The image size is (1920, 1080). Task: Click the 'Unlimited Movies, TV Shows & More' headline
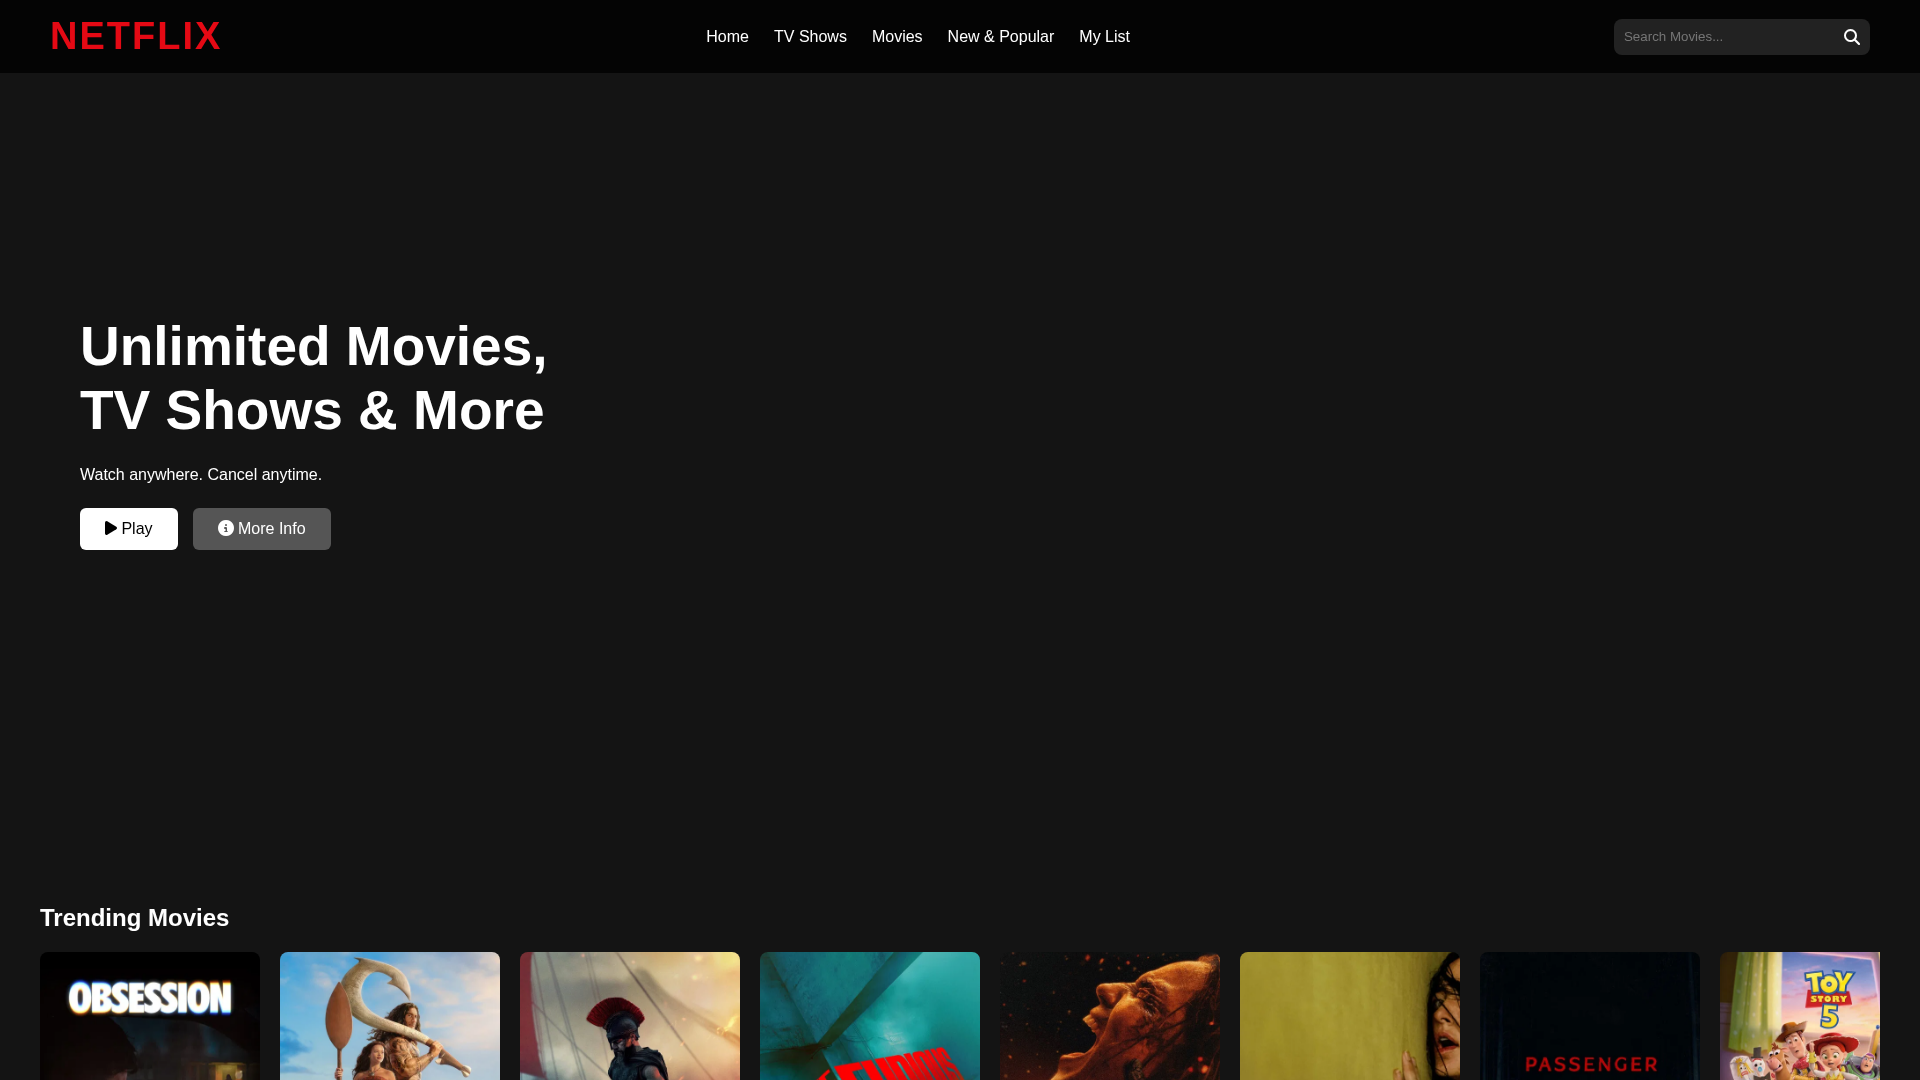314,378
